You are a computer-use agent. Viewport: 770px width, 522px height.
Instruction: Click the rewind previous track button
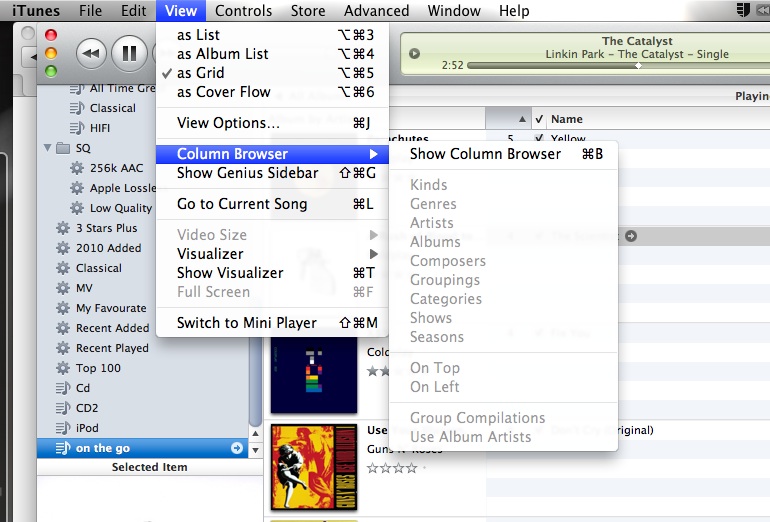(91, 53)
